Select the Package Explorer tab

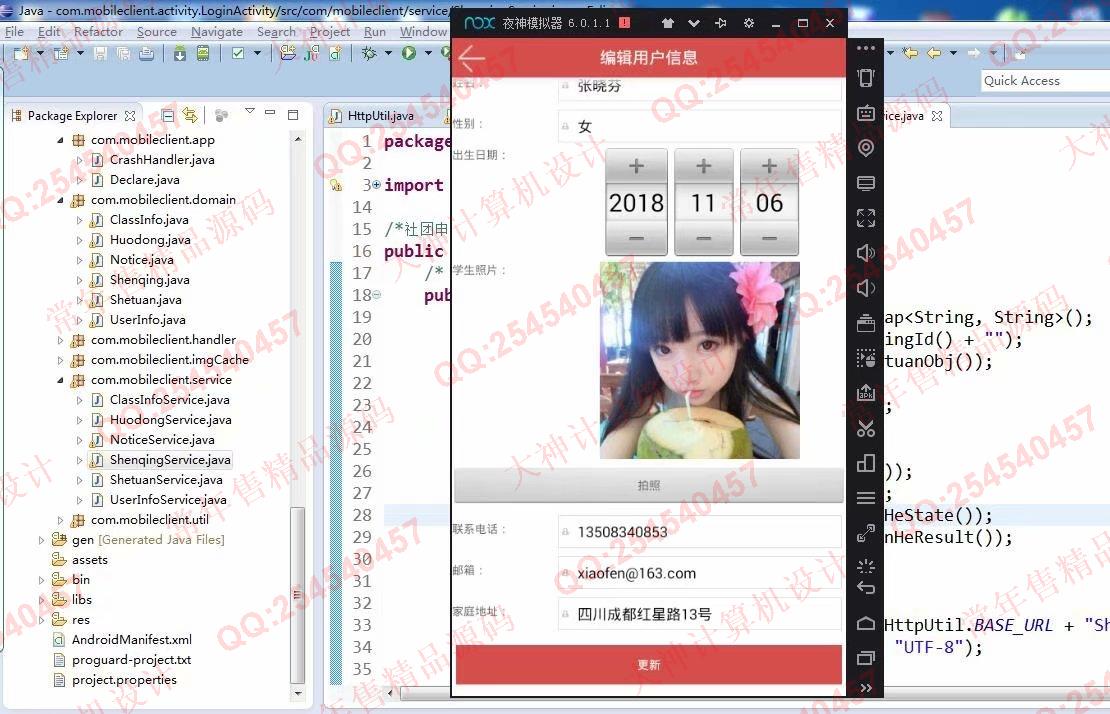pos(71,115)
